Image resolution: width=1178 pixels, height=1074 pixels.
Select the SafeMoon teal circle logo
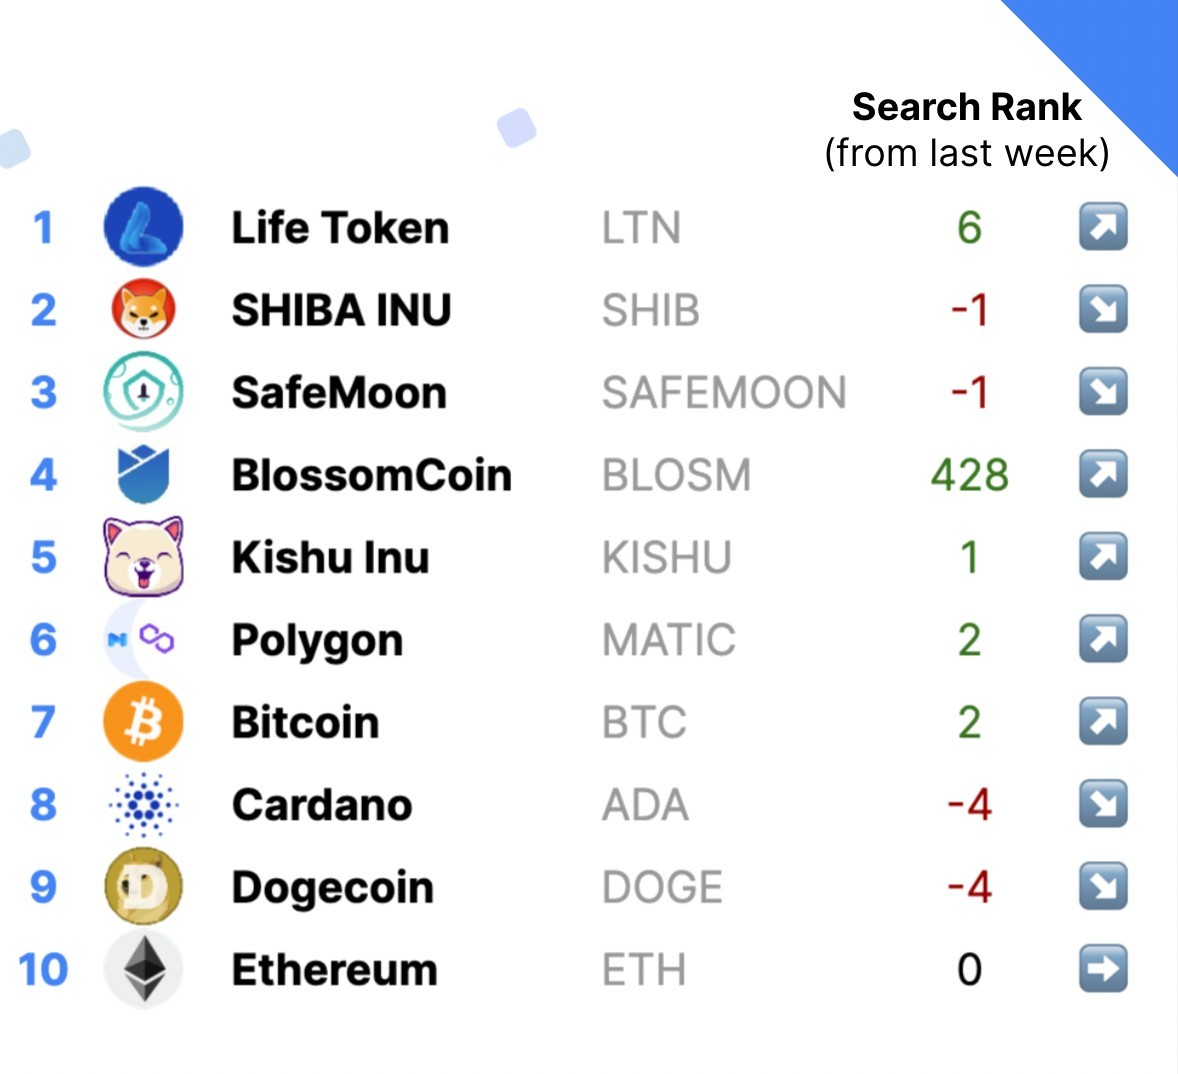tap(143, 391)
